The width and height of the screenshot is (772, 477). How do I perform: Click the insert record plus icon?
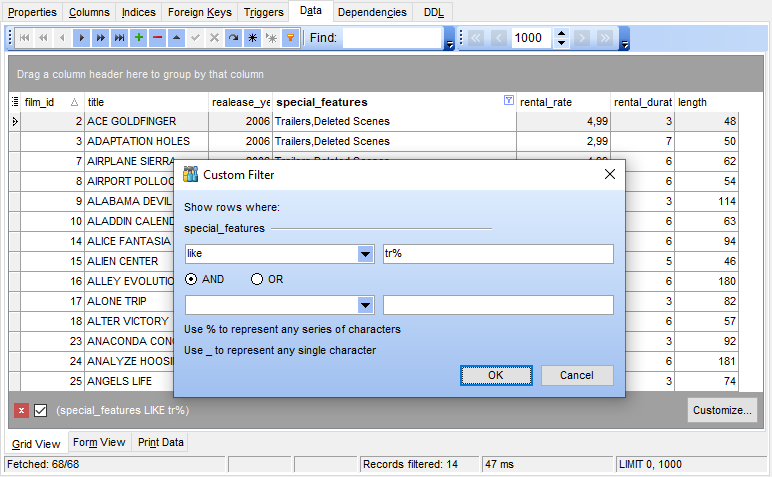[x=138, y=38]
